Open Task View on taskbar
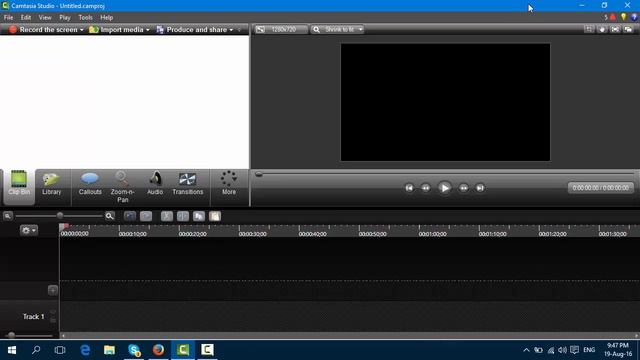The image size is (640, 360). coord(60,350)
